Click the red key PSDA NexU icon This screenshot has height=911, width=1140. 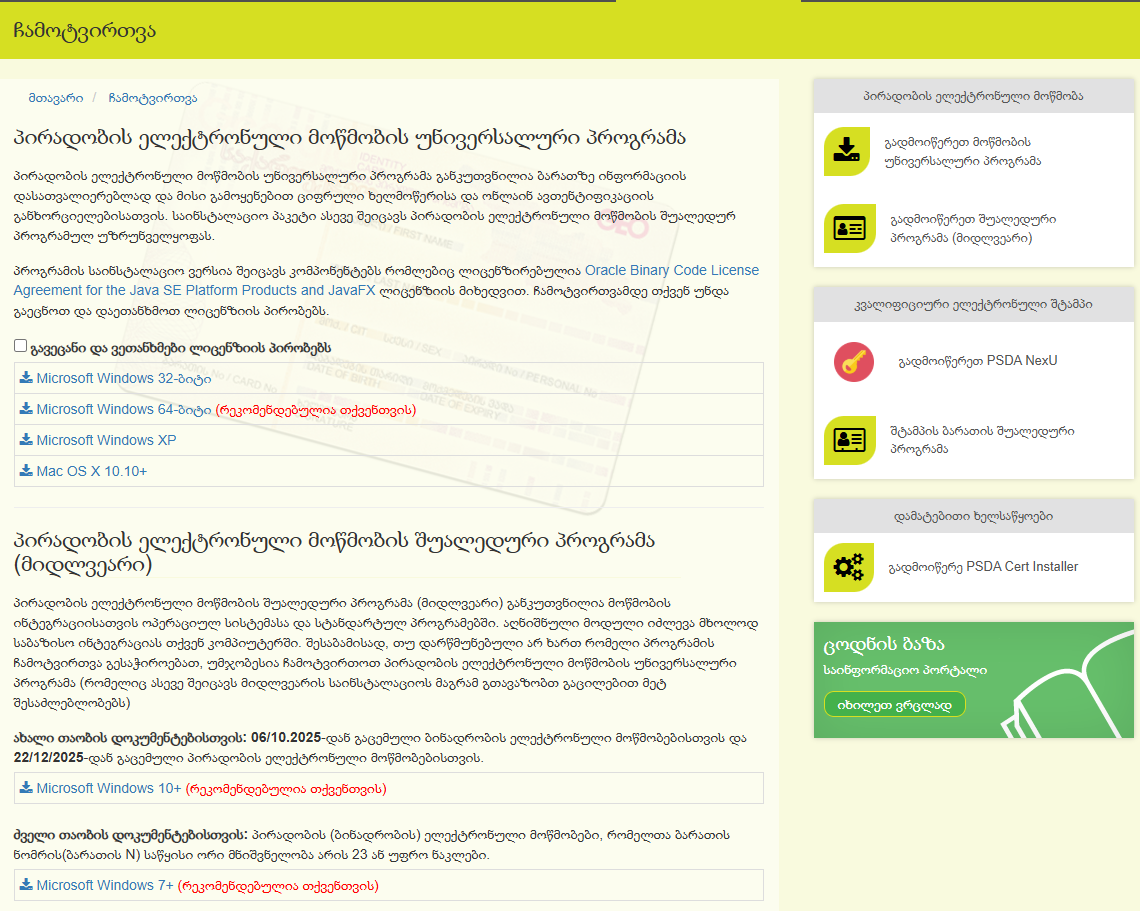pos(853,361)
